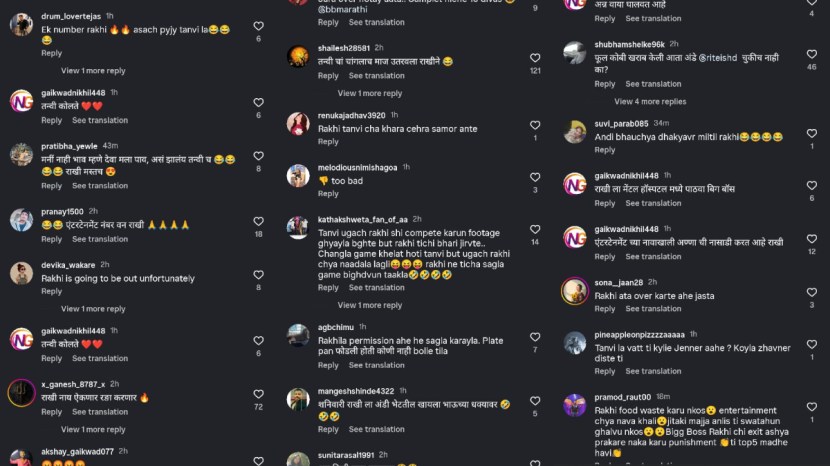
Task: Tap heart on x_ganesh_8787_x's comment
Action: 258,394
